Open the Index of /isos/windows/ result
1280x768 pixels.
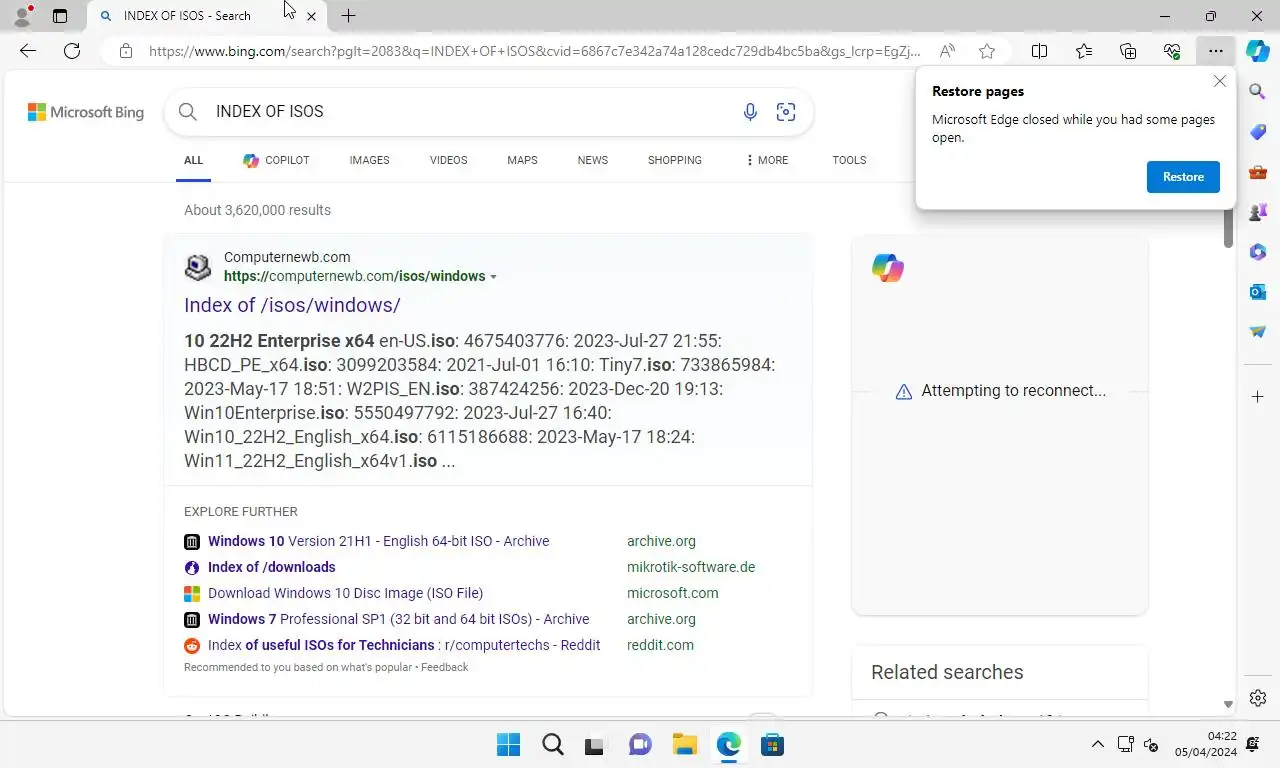coord(292,305)
